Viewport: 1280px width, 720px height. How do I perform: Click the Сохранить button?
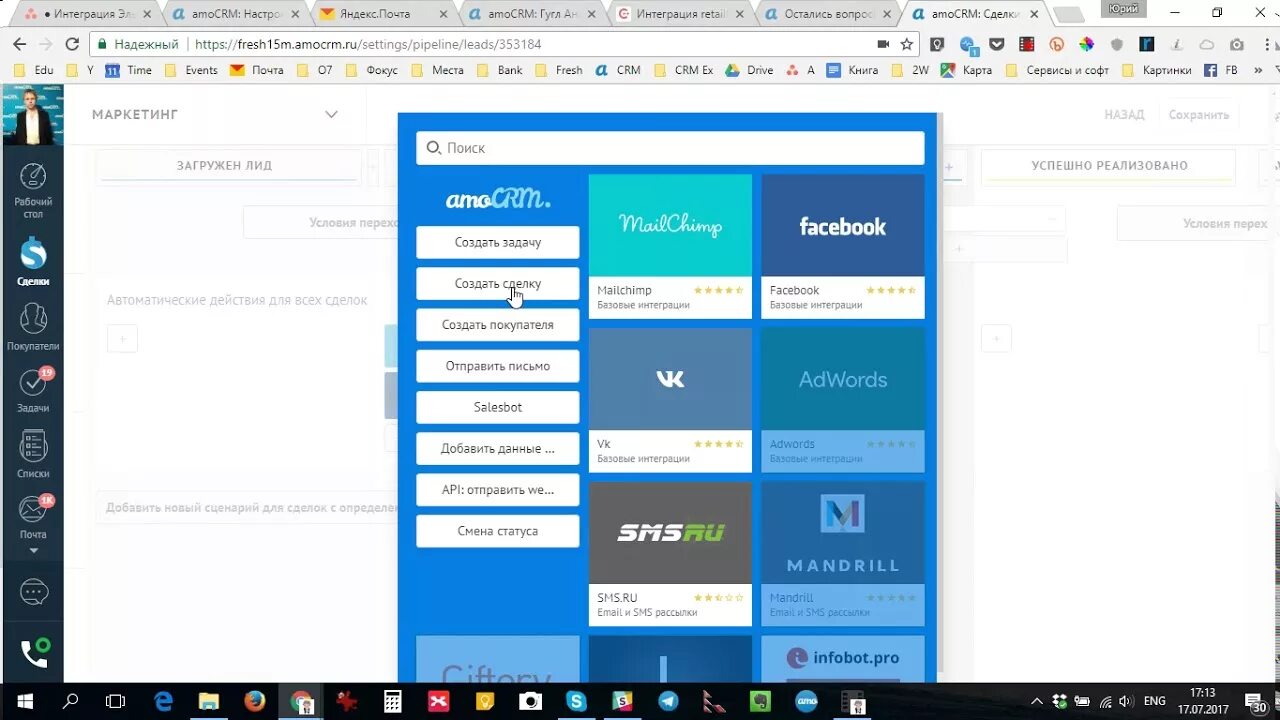1199,115
